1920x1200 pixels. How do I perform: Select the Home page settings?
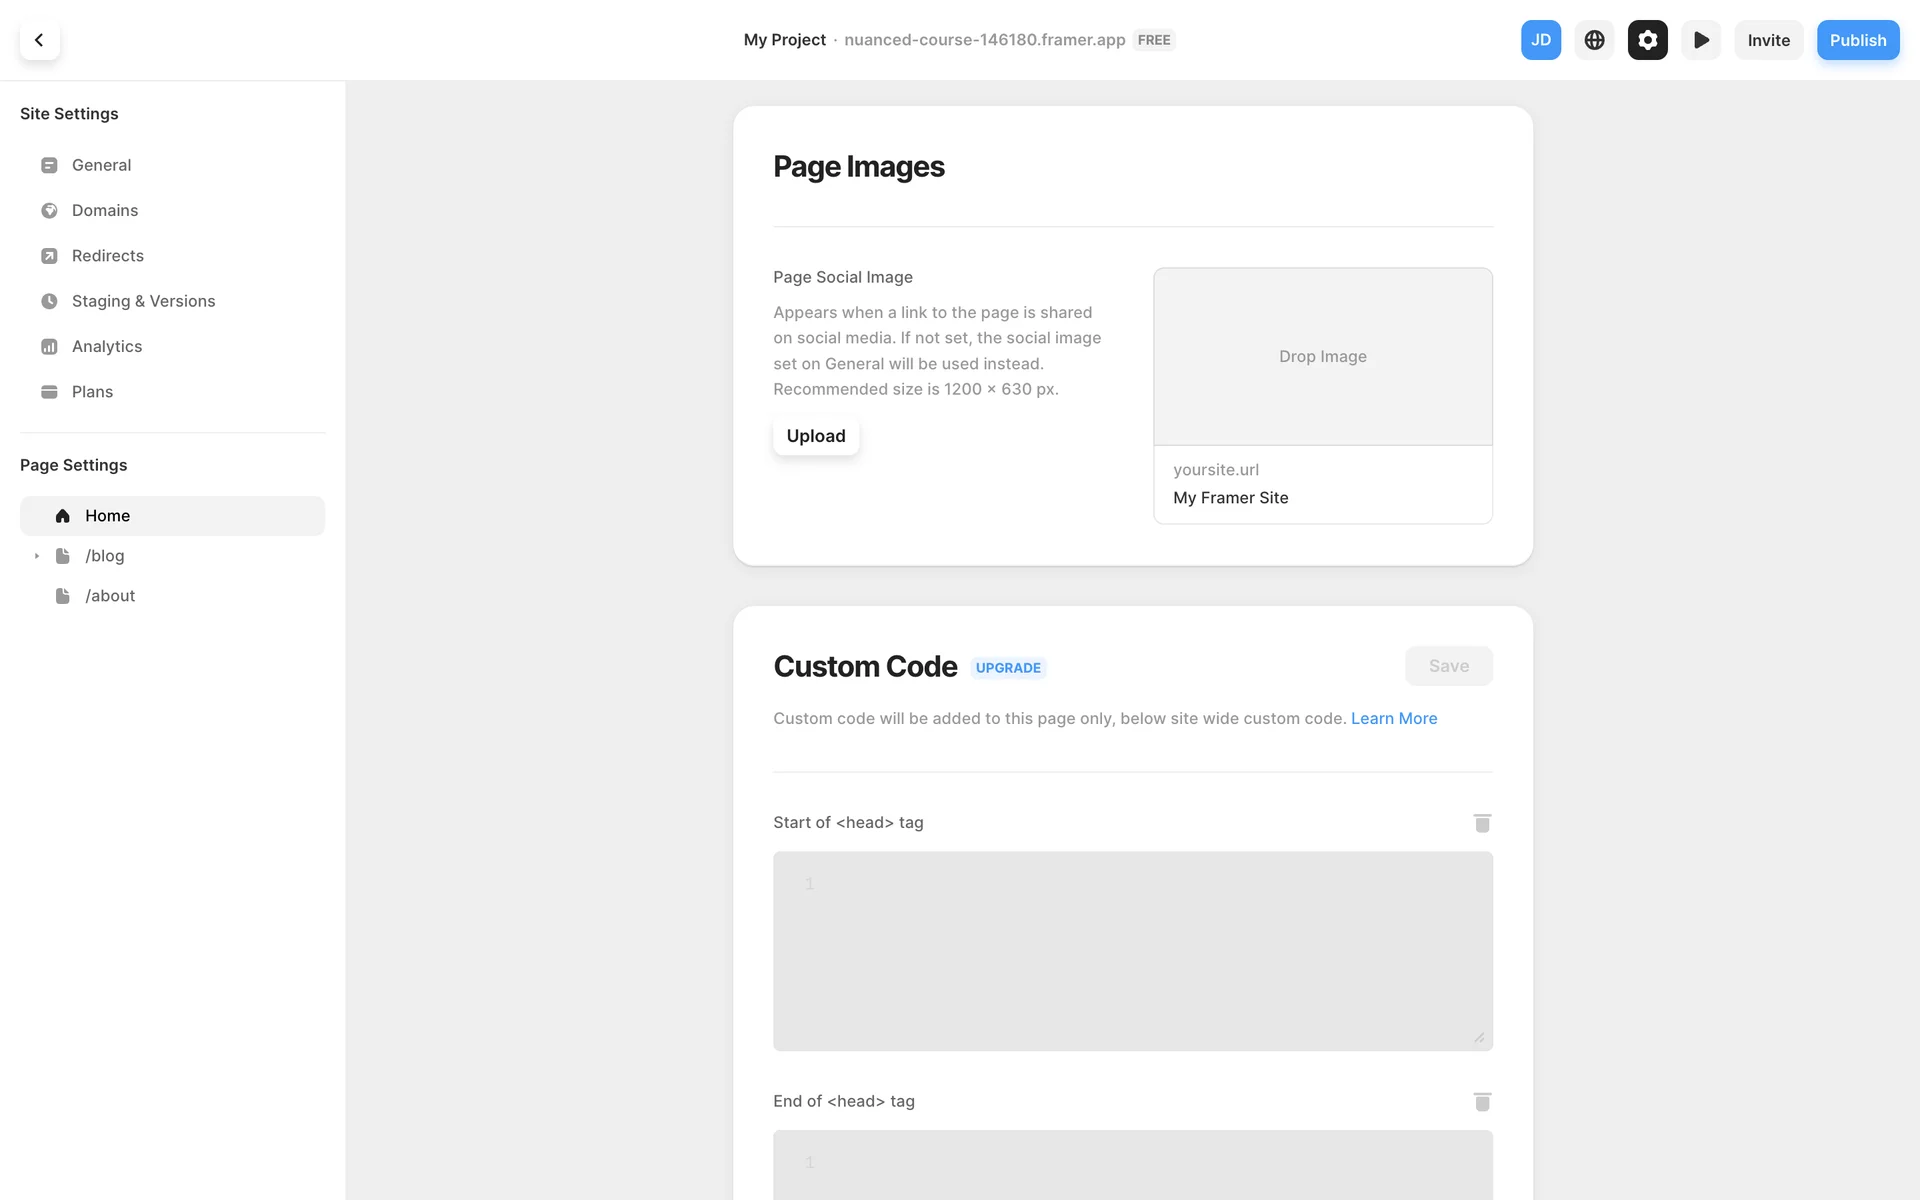tap(108, 516)
